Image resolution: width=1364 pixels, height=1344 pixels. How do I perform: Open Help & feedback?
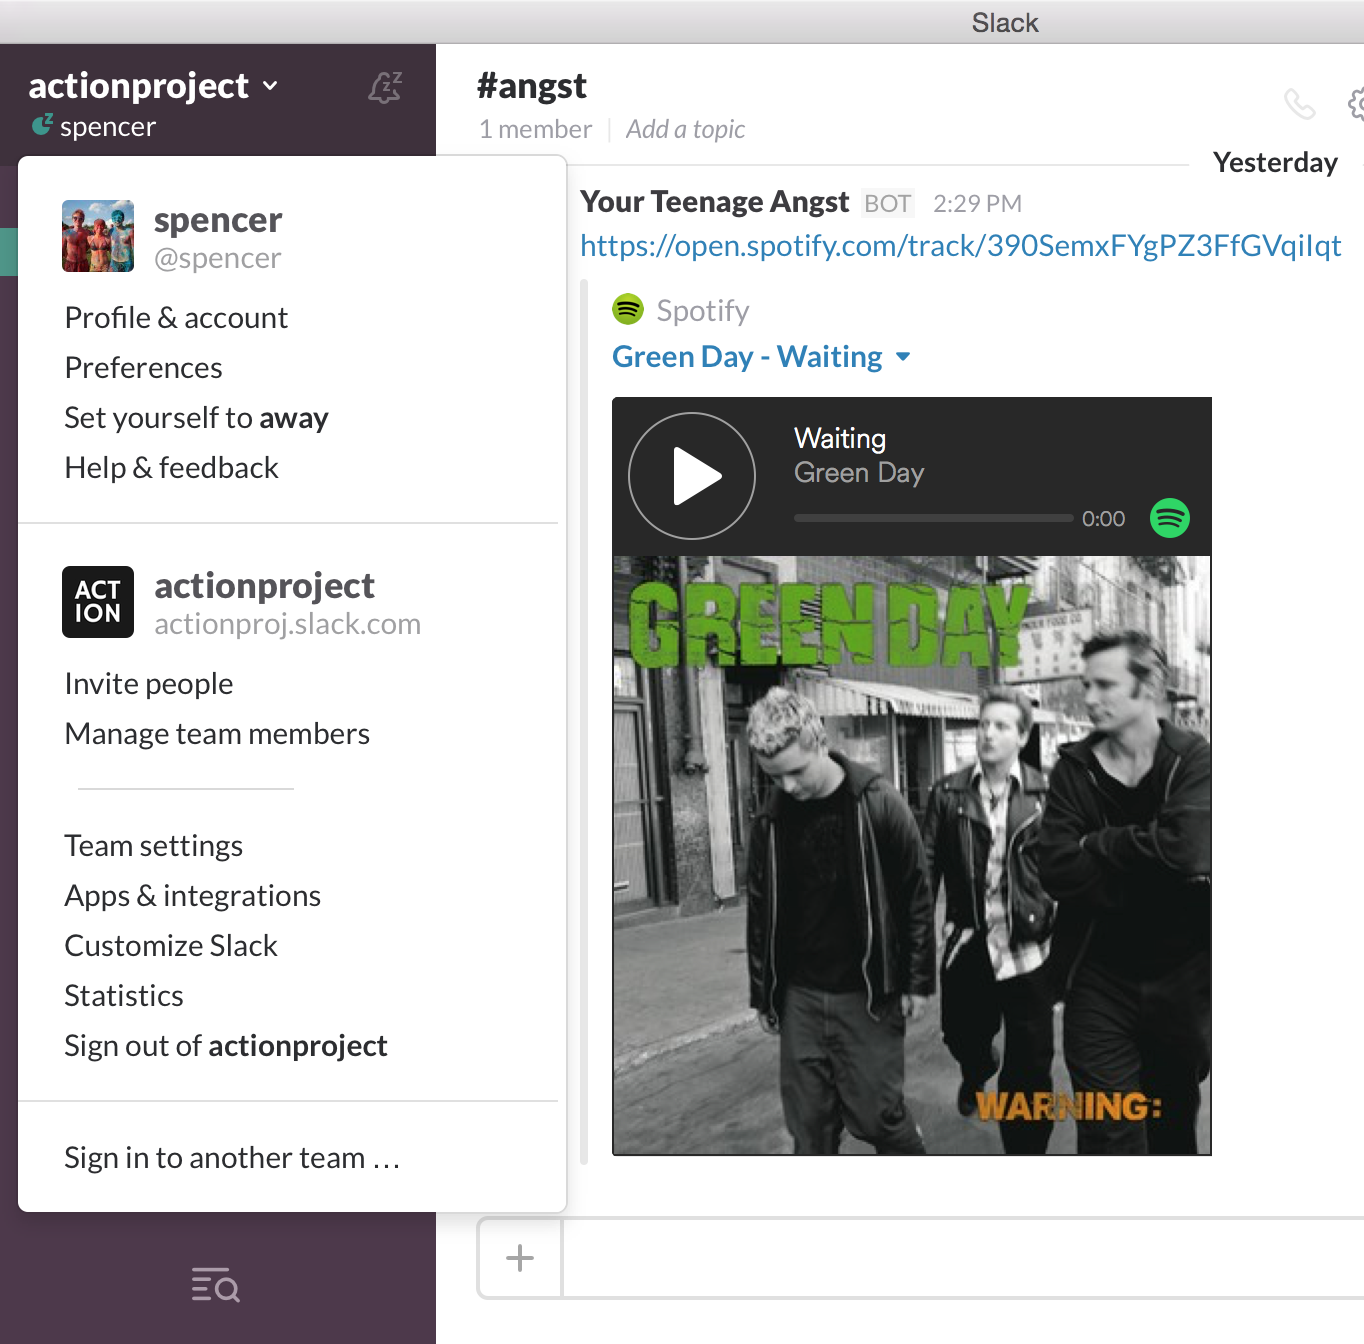point(171,468)
